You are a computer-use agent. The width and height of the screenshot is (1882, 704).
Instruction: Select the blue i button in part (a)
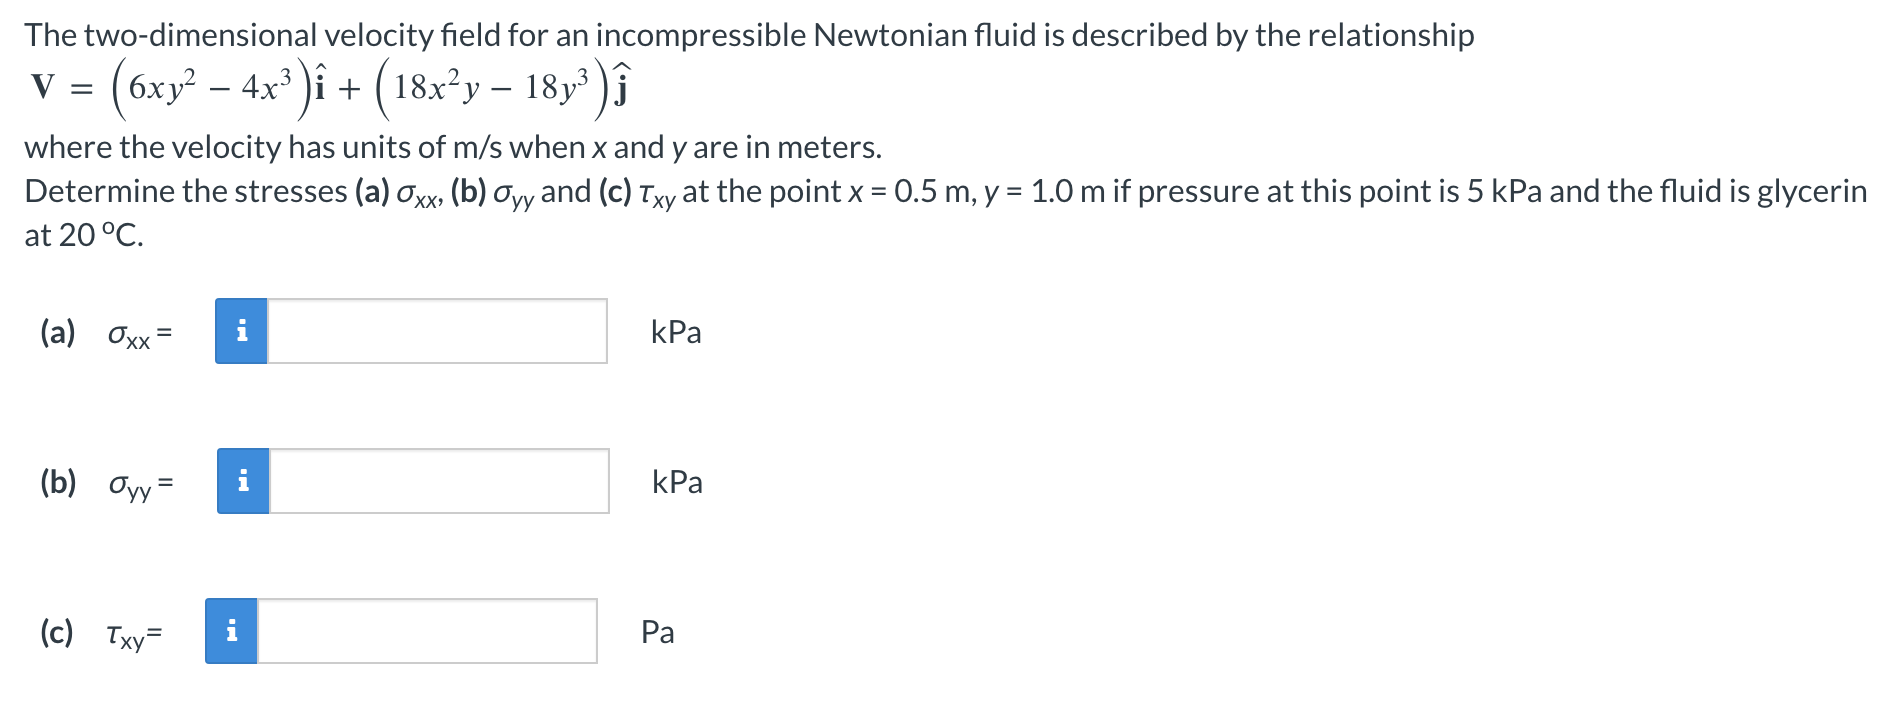pos(241,331)
